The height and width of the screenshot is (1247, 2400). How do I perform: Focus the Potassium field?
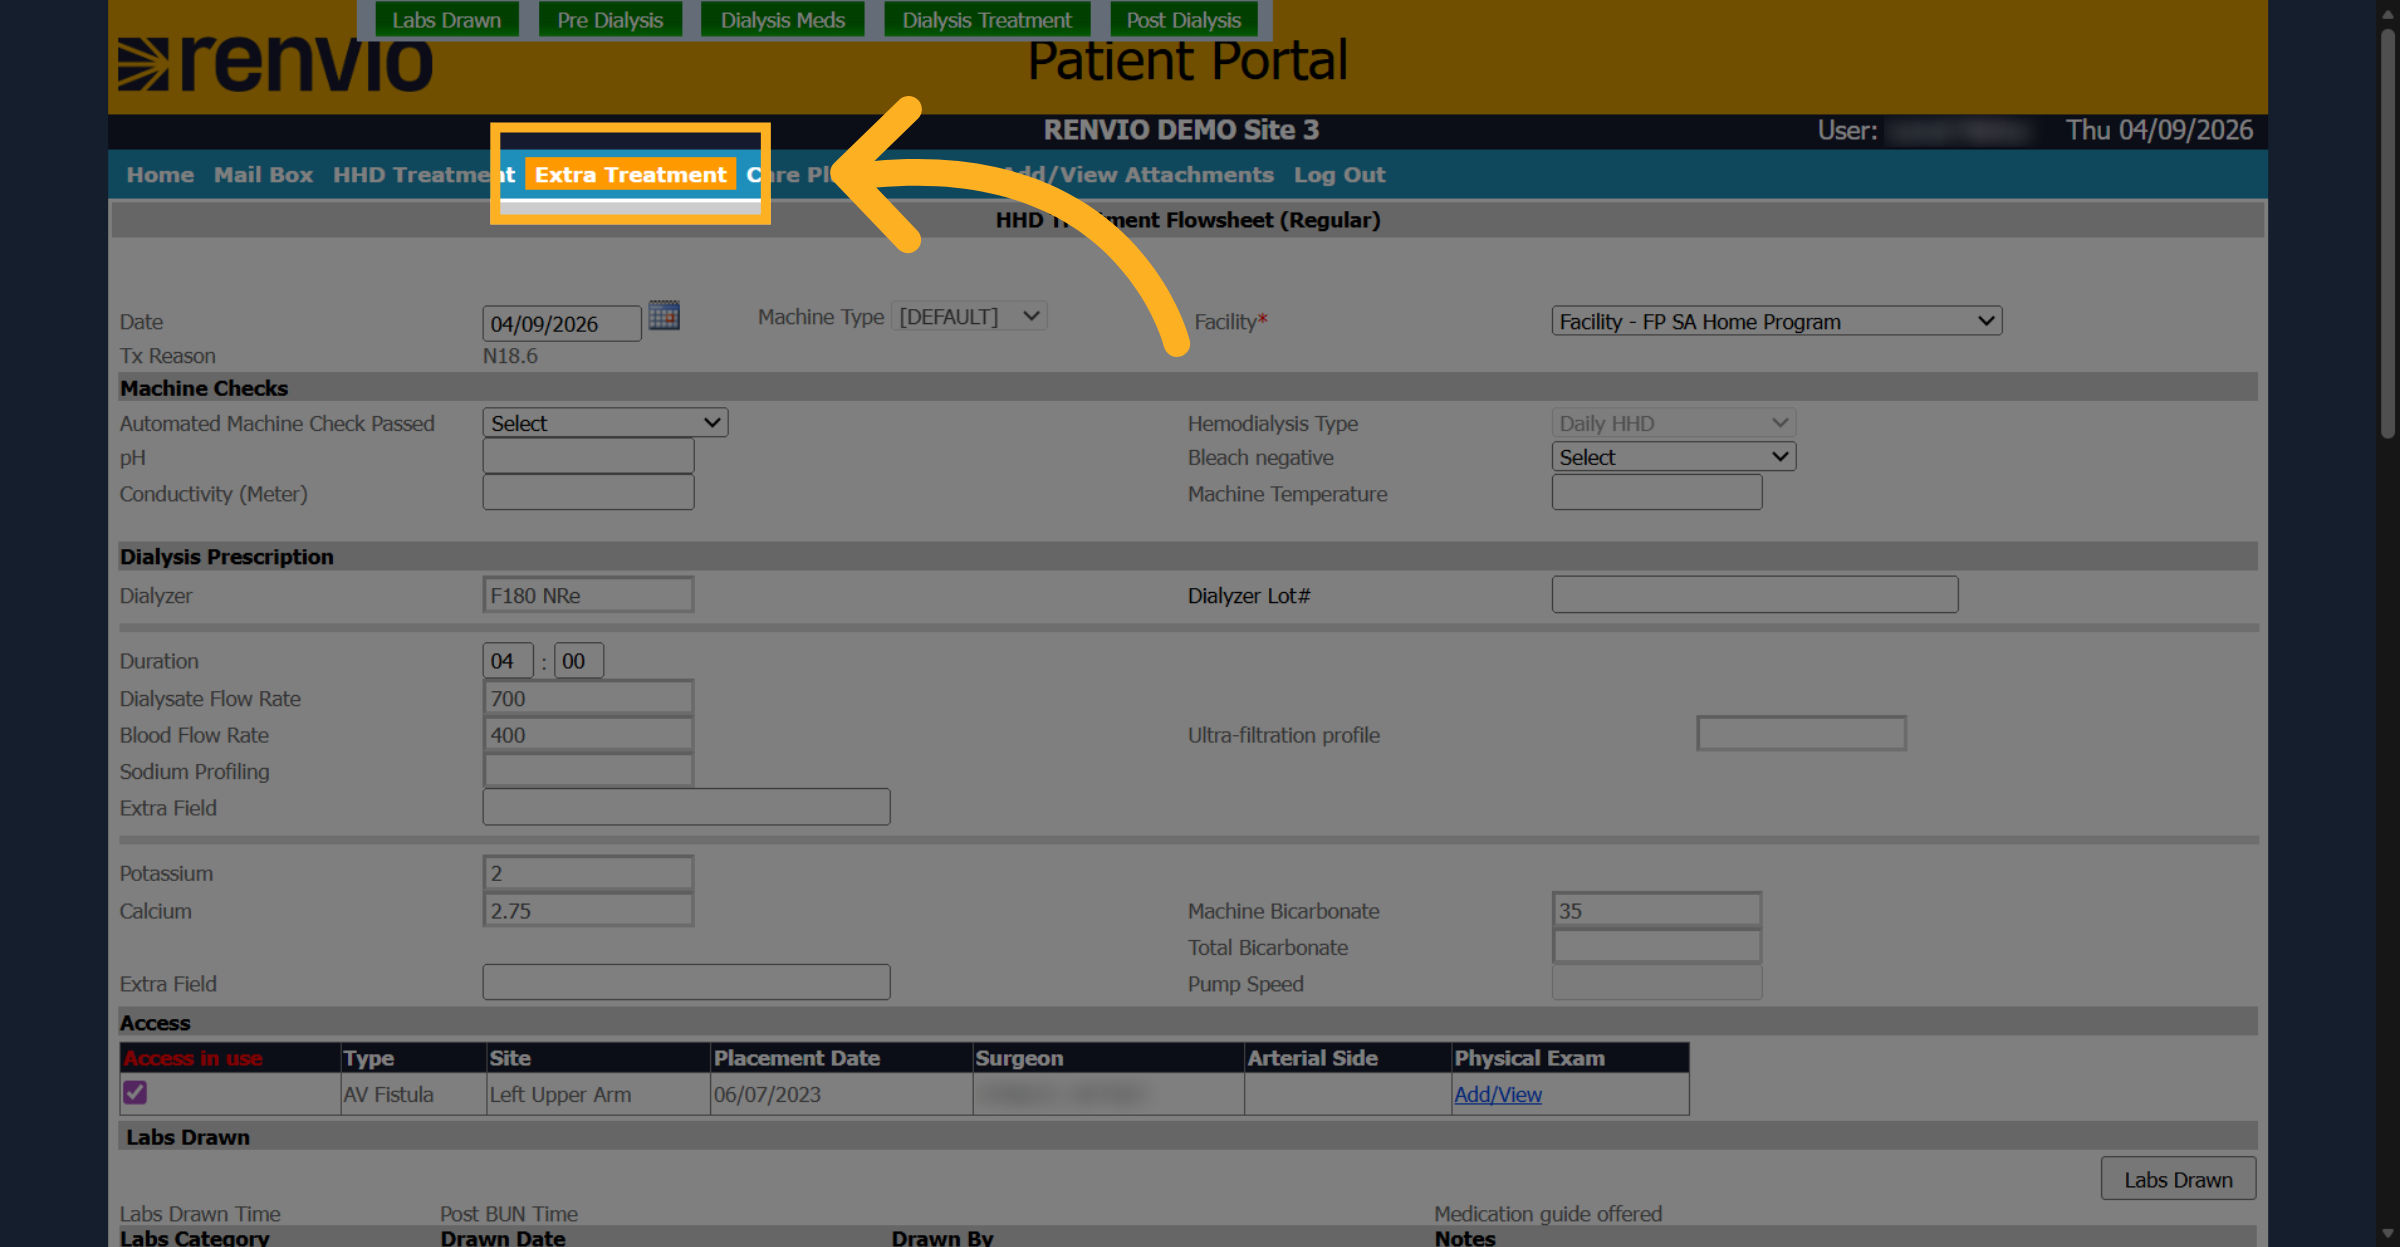(588, 873)
